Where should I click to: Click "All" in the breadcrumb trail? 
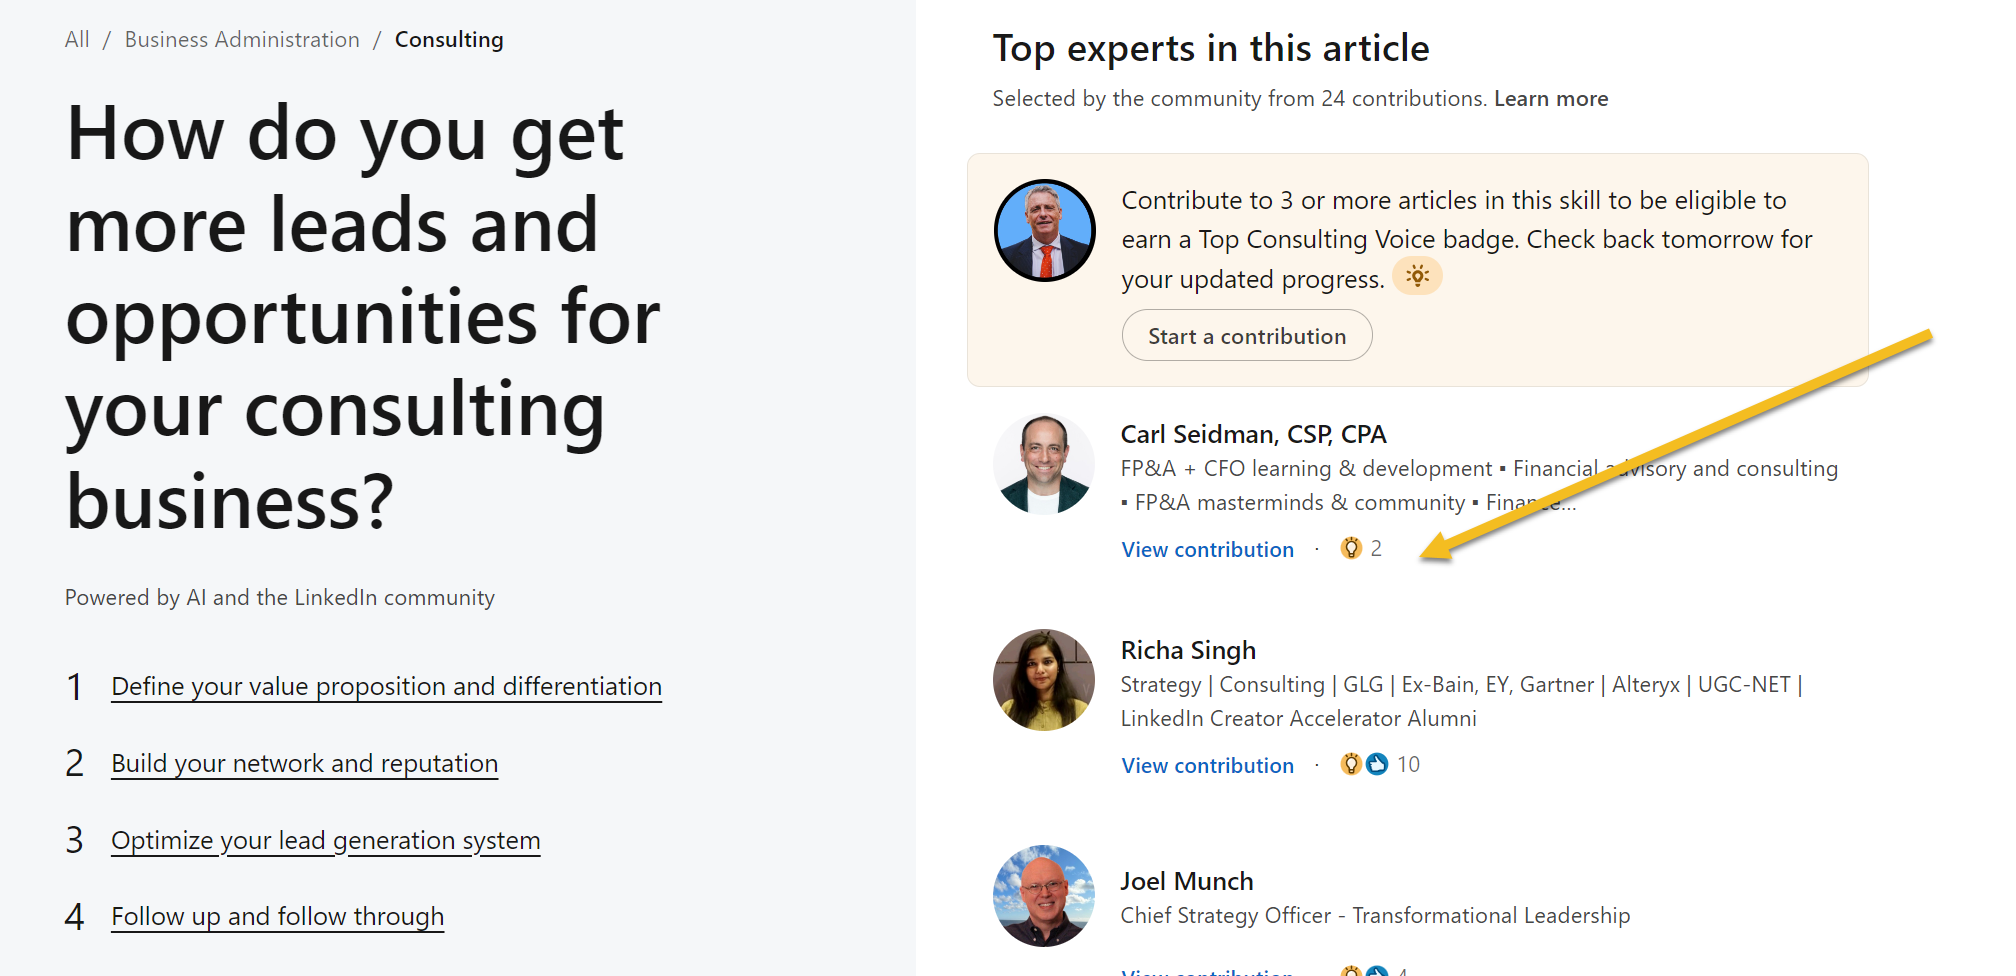tap(76, 39)
